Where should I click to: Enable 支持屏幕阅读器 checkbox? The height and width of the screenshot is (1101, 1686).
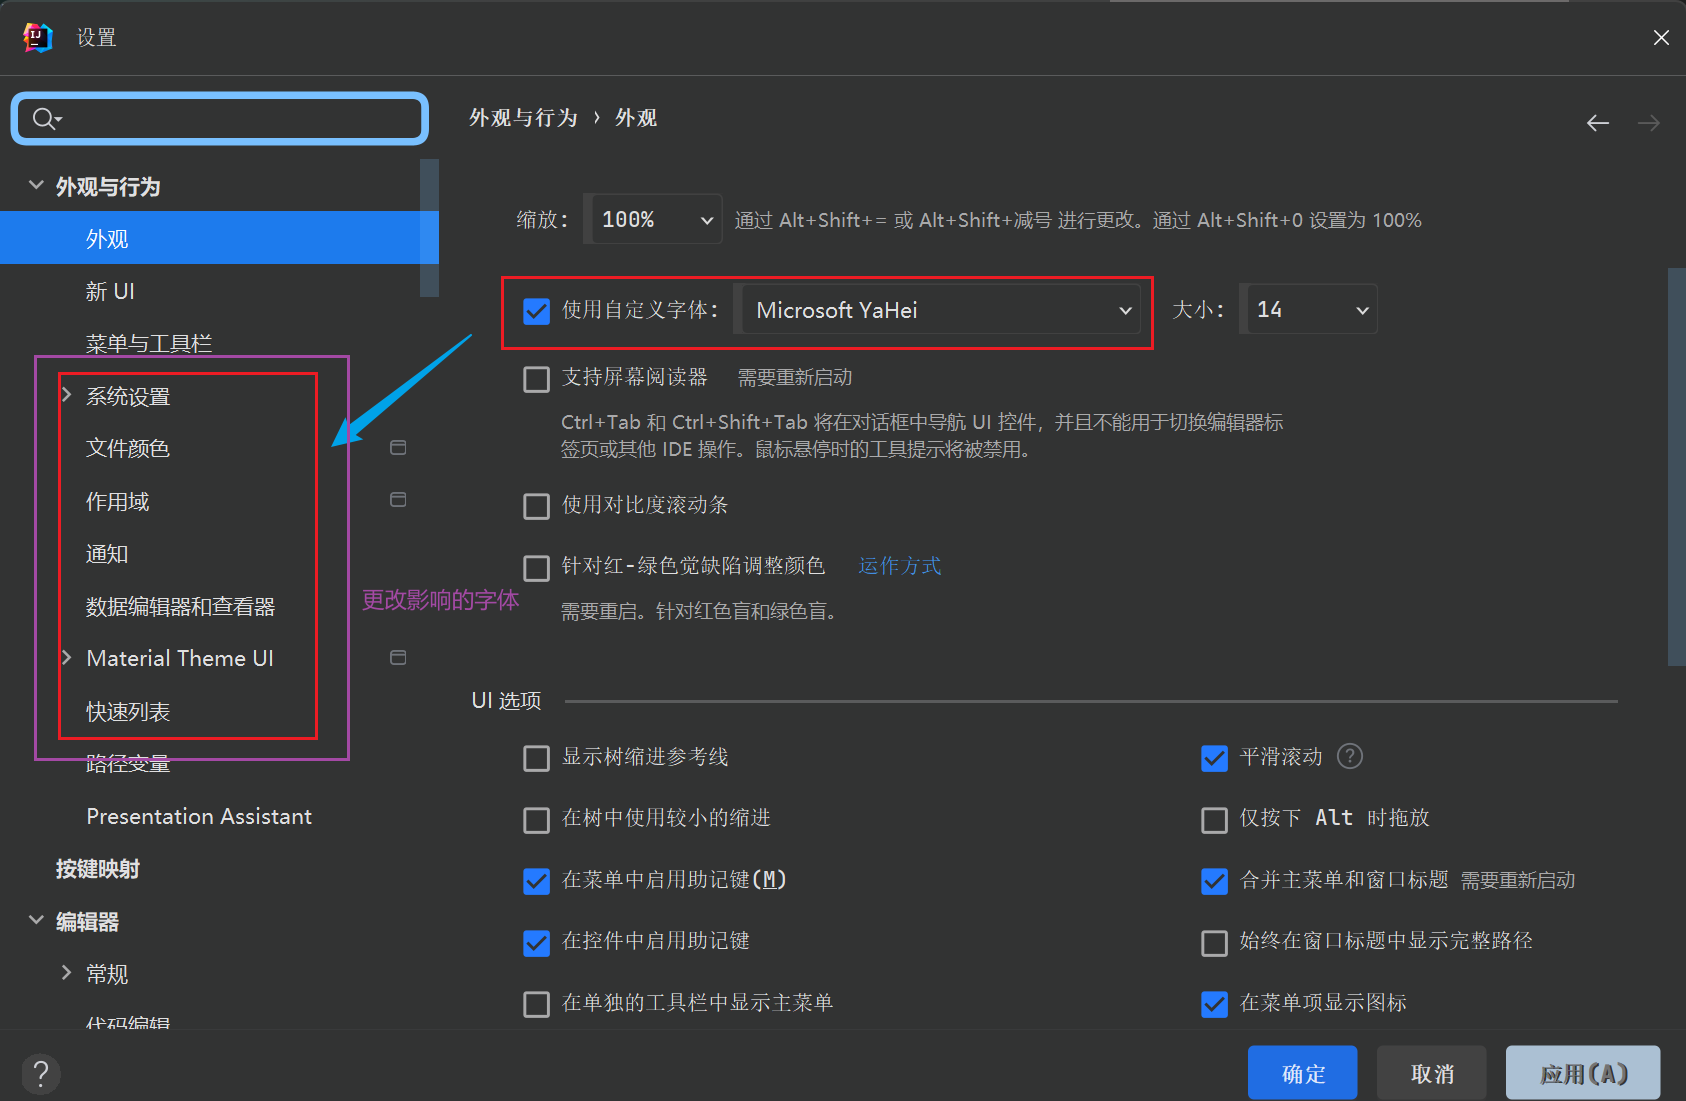coord(537,379)
